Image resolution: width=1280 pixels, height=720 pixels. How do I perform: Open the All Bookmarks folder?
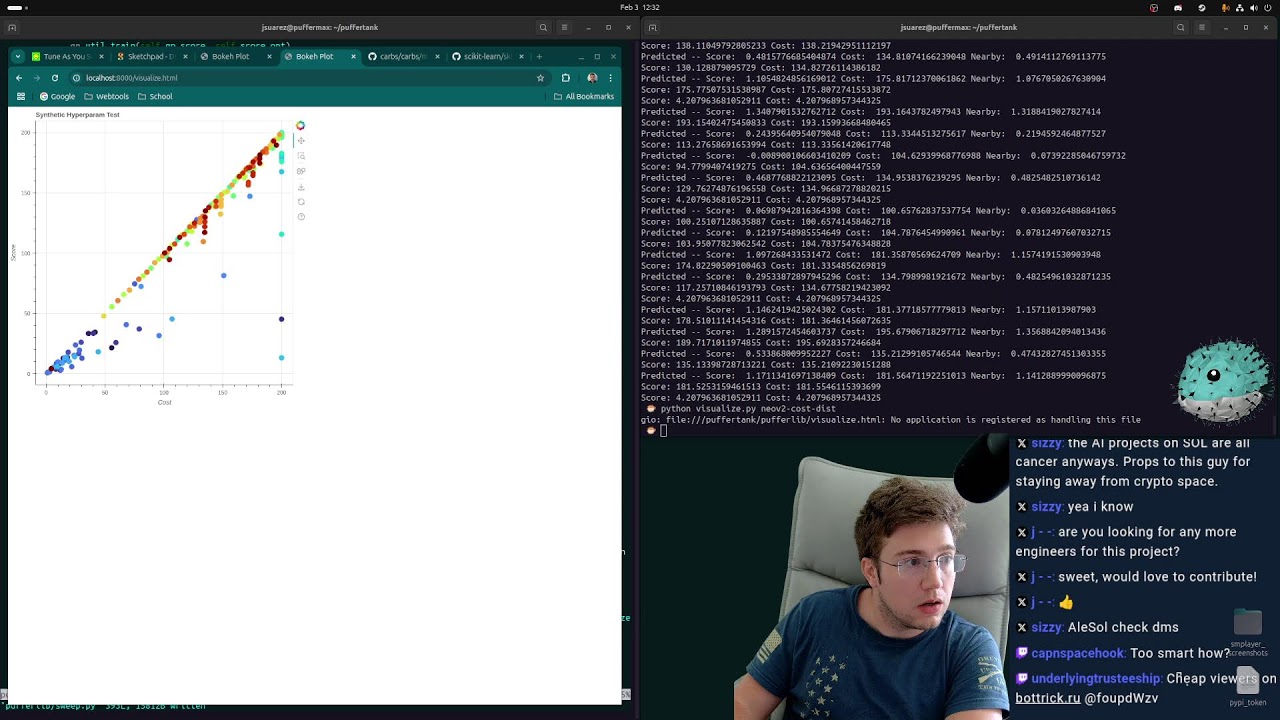pos(584,97)
